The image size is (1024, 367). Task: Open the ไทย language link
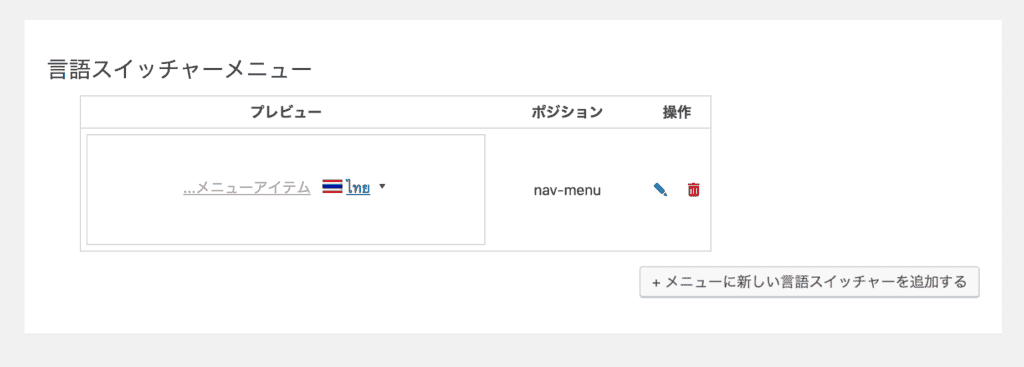pyautogui.click(x=359, y=188)
